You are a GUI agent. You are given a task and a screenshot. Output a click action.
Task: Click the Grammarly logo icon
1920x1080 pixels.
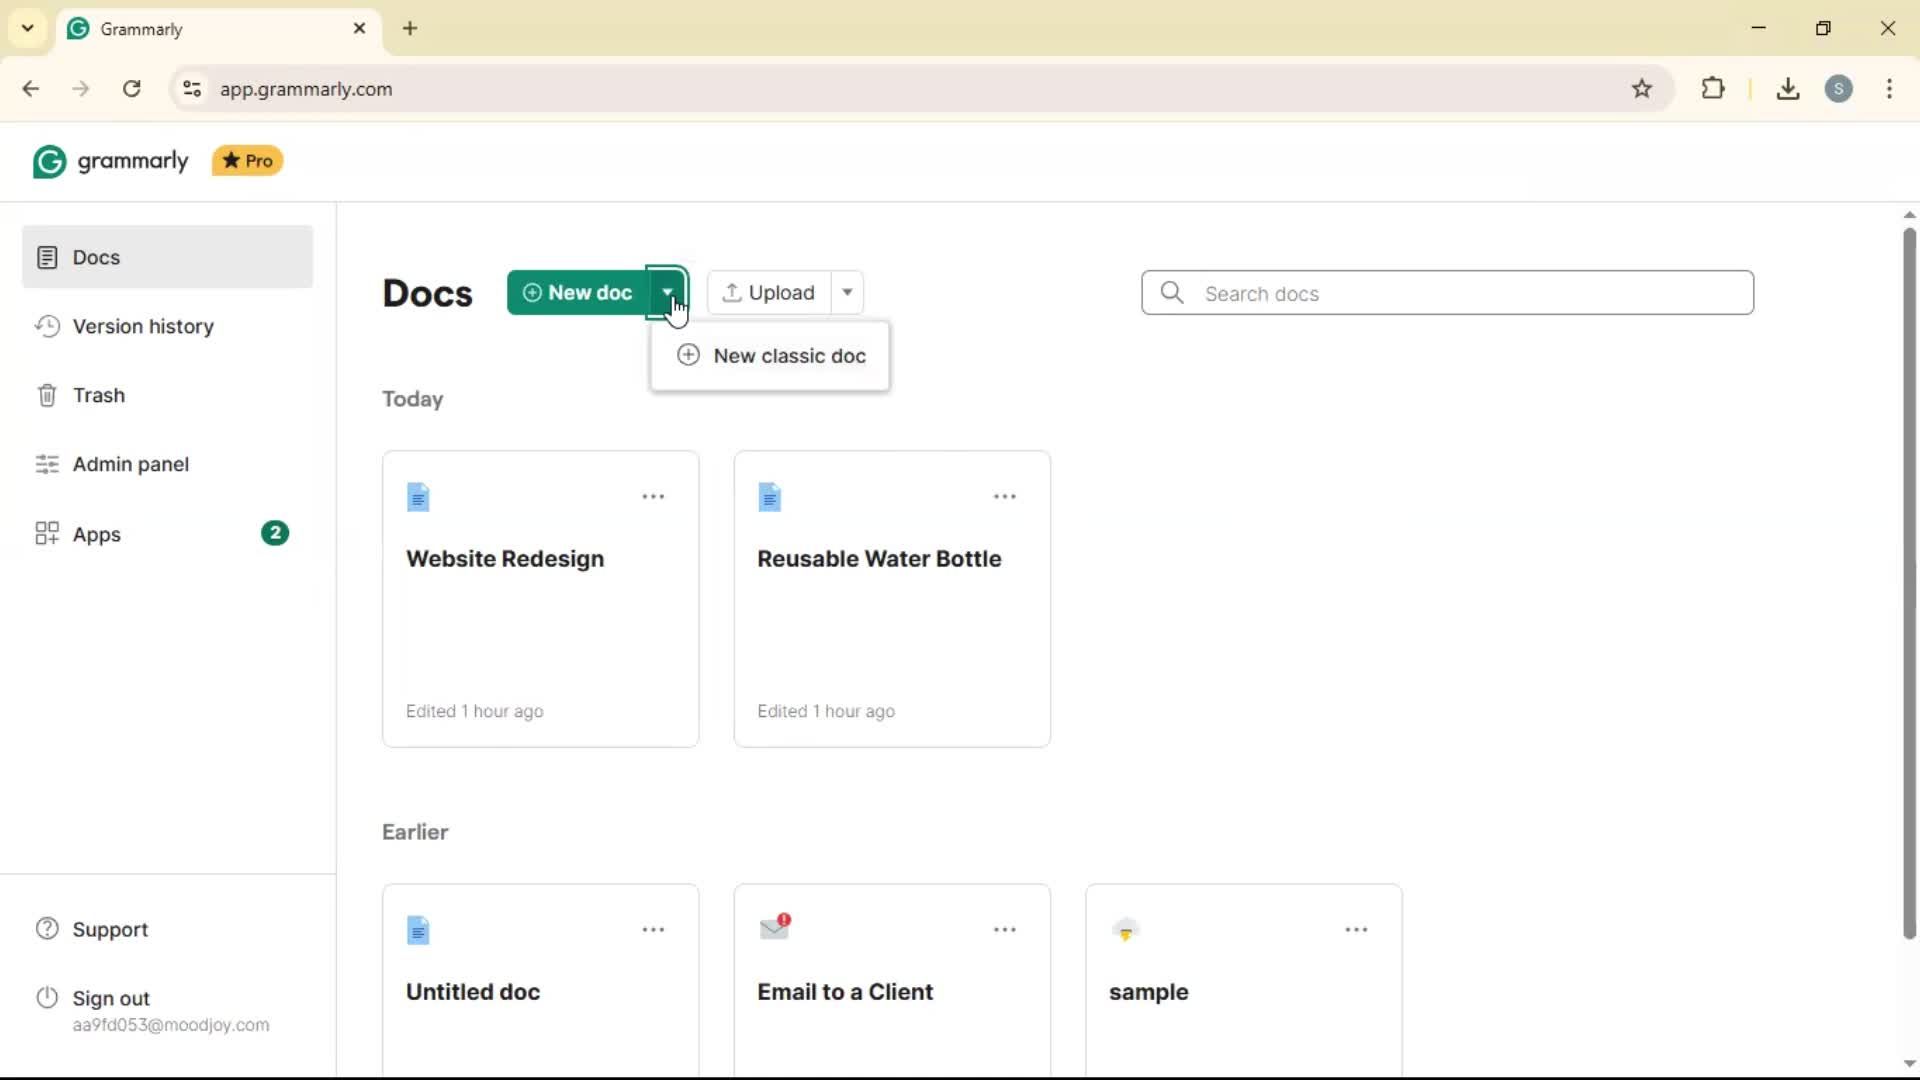coord(49,161)
